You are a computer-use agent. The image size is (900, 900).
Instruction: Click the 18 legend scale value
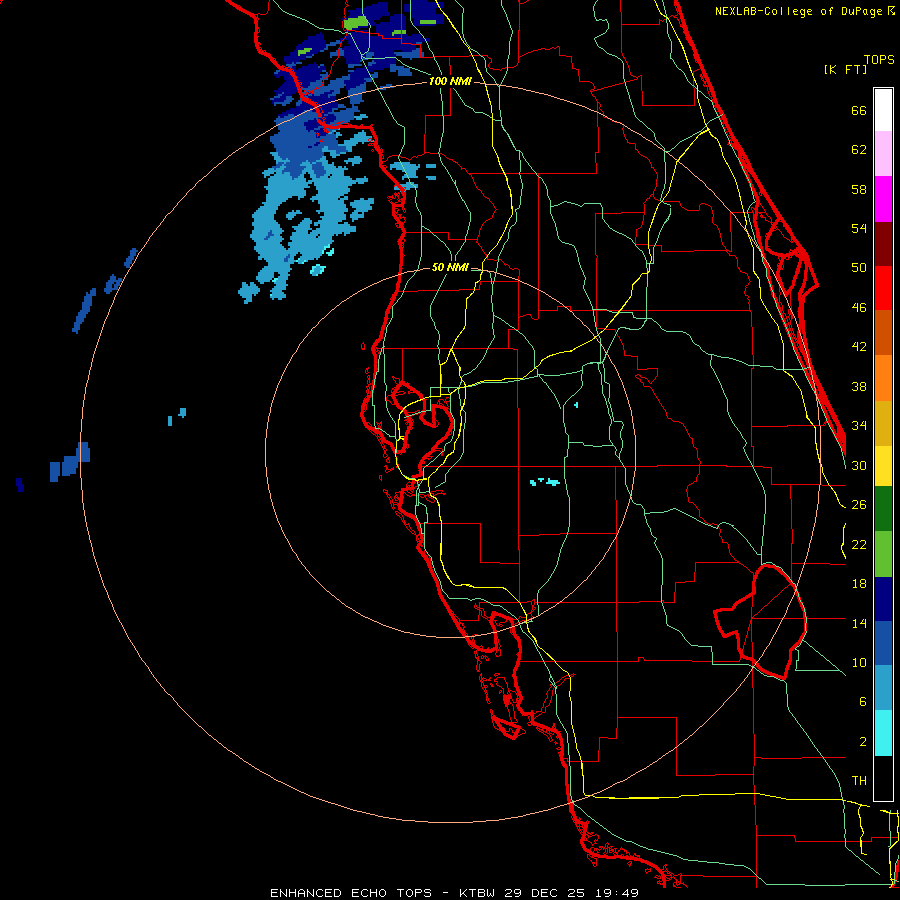pos(859,584)
